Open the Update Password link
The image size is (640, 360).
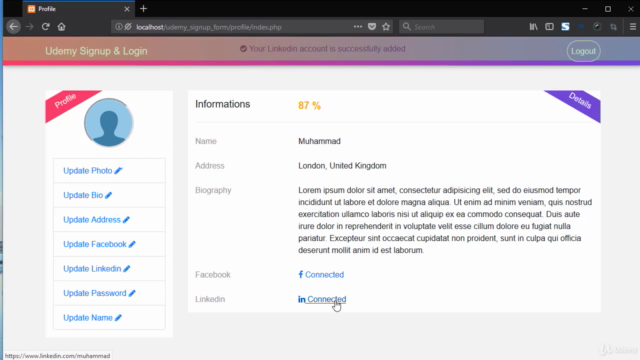click(x=99, y=293)
